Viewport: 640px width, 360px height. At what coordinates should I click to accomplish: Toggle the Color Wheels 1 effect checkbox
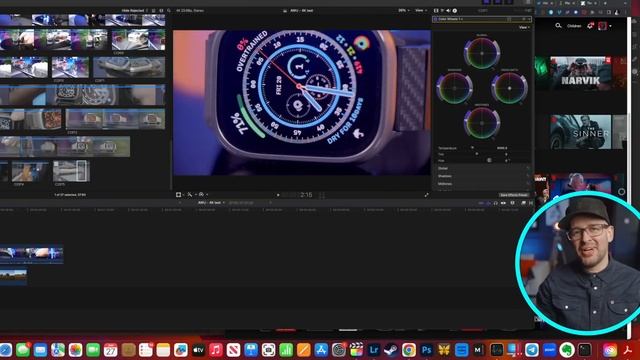click(435, 19)
